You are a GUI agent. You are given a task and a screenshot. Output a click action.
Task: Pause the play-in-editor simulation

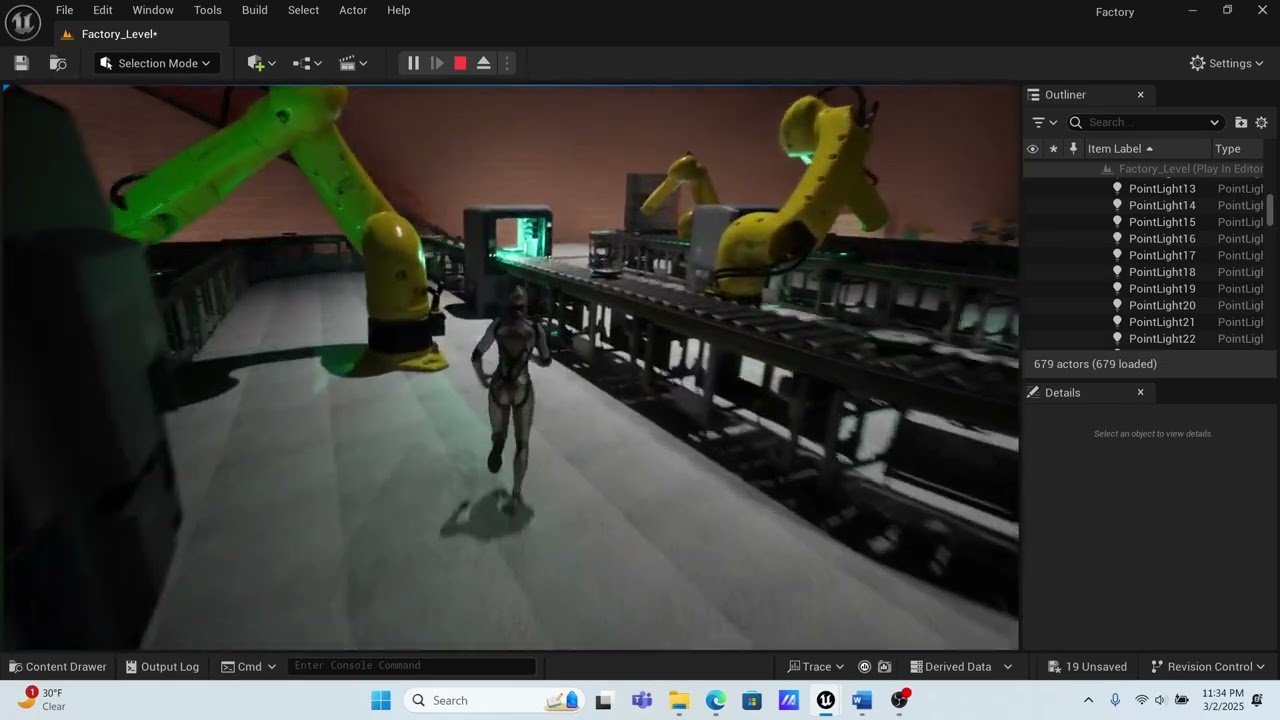pyautogui.click(x=413, y=63)
